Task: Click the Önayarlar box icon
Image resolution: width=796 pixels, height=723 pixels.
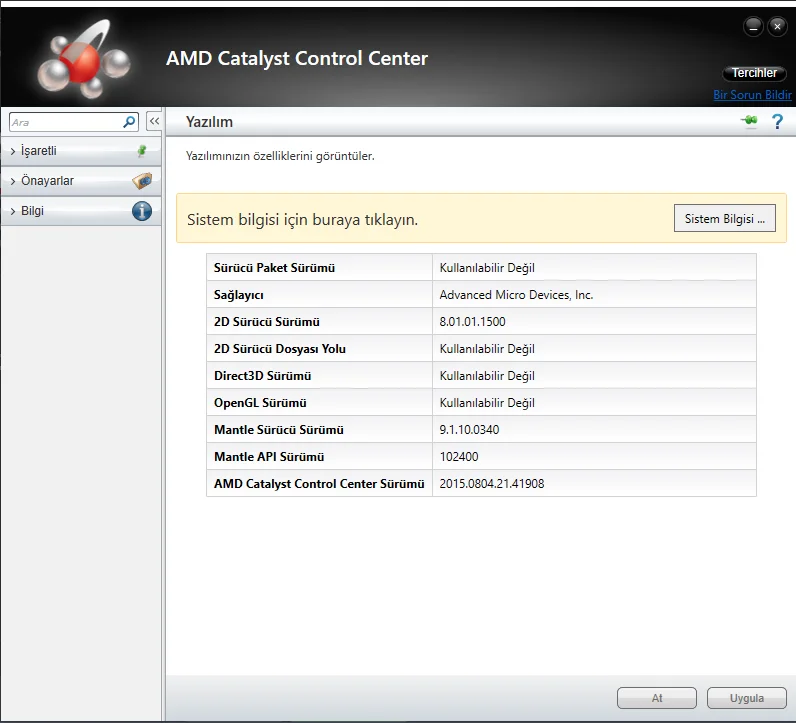Action: click(142, 181)
